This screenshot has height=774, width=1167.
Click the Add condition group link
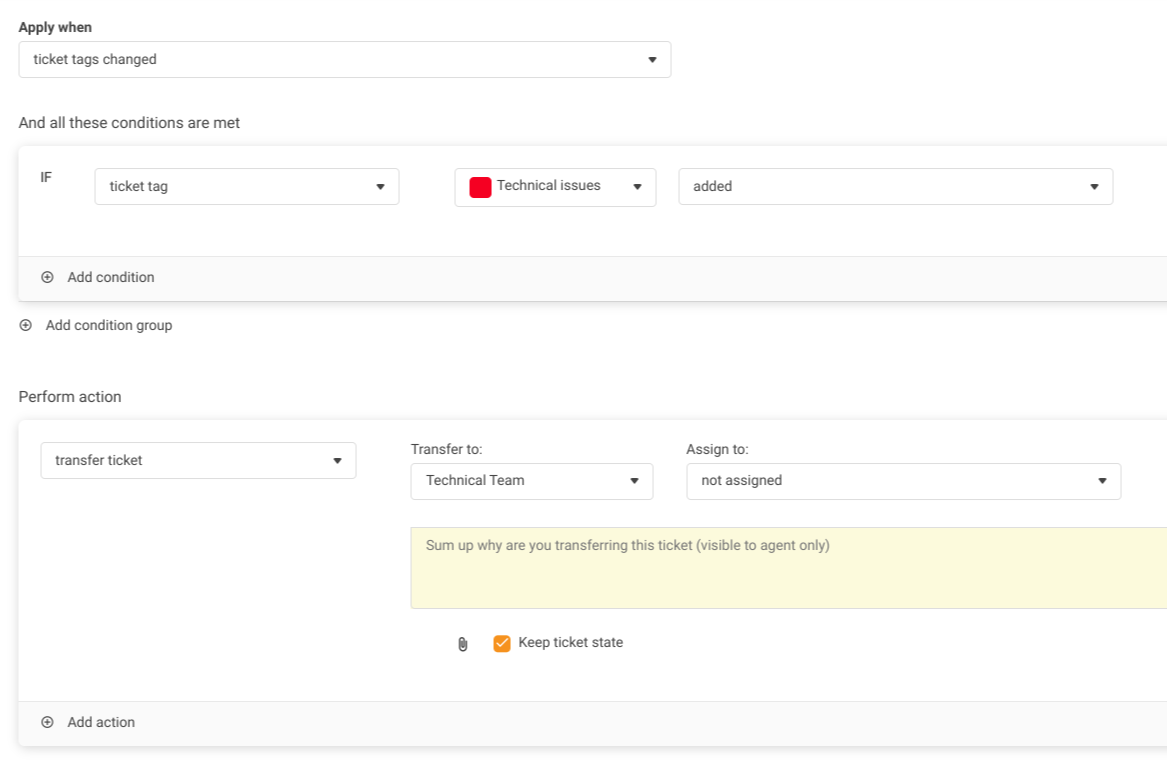pyautogui.click(x=109, y=326)
